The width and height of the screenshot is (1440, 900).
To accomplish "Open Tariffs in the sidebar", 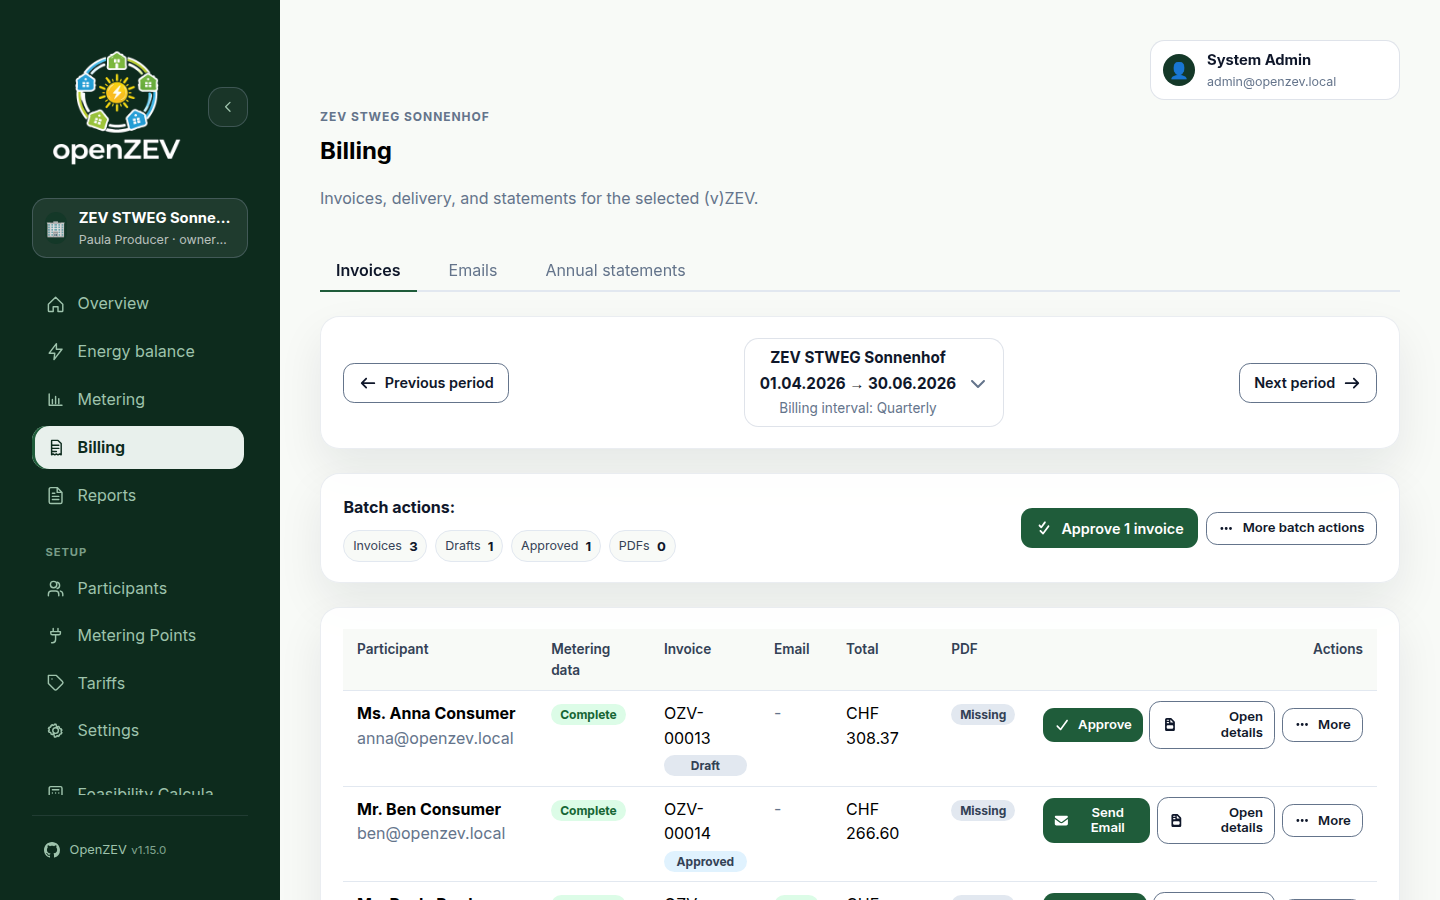I will pyautogui.click(x=140, y=683).
